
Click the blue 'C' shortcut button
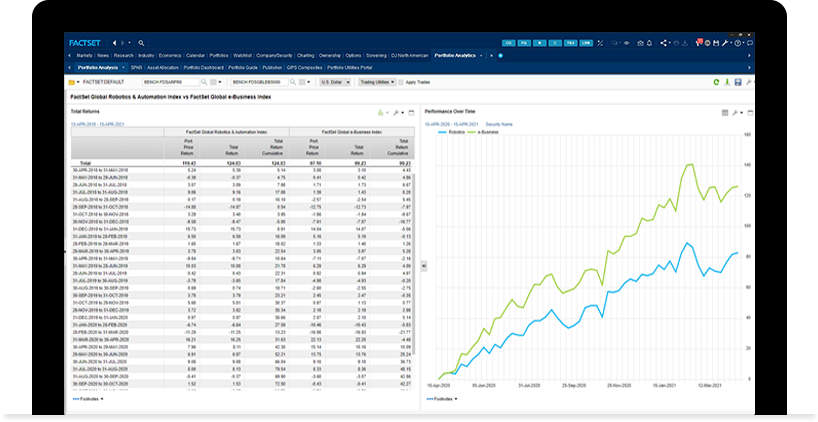(555, 43)
